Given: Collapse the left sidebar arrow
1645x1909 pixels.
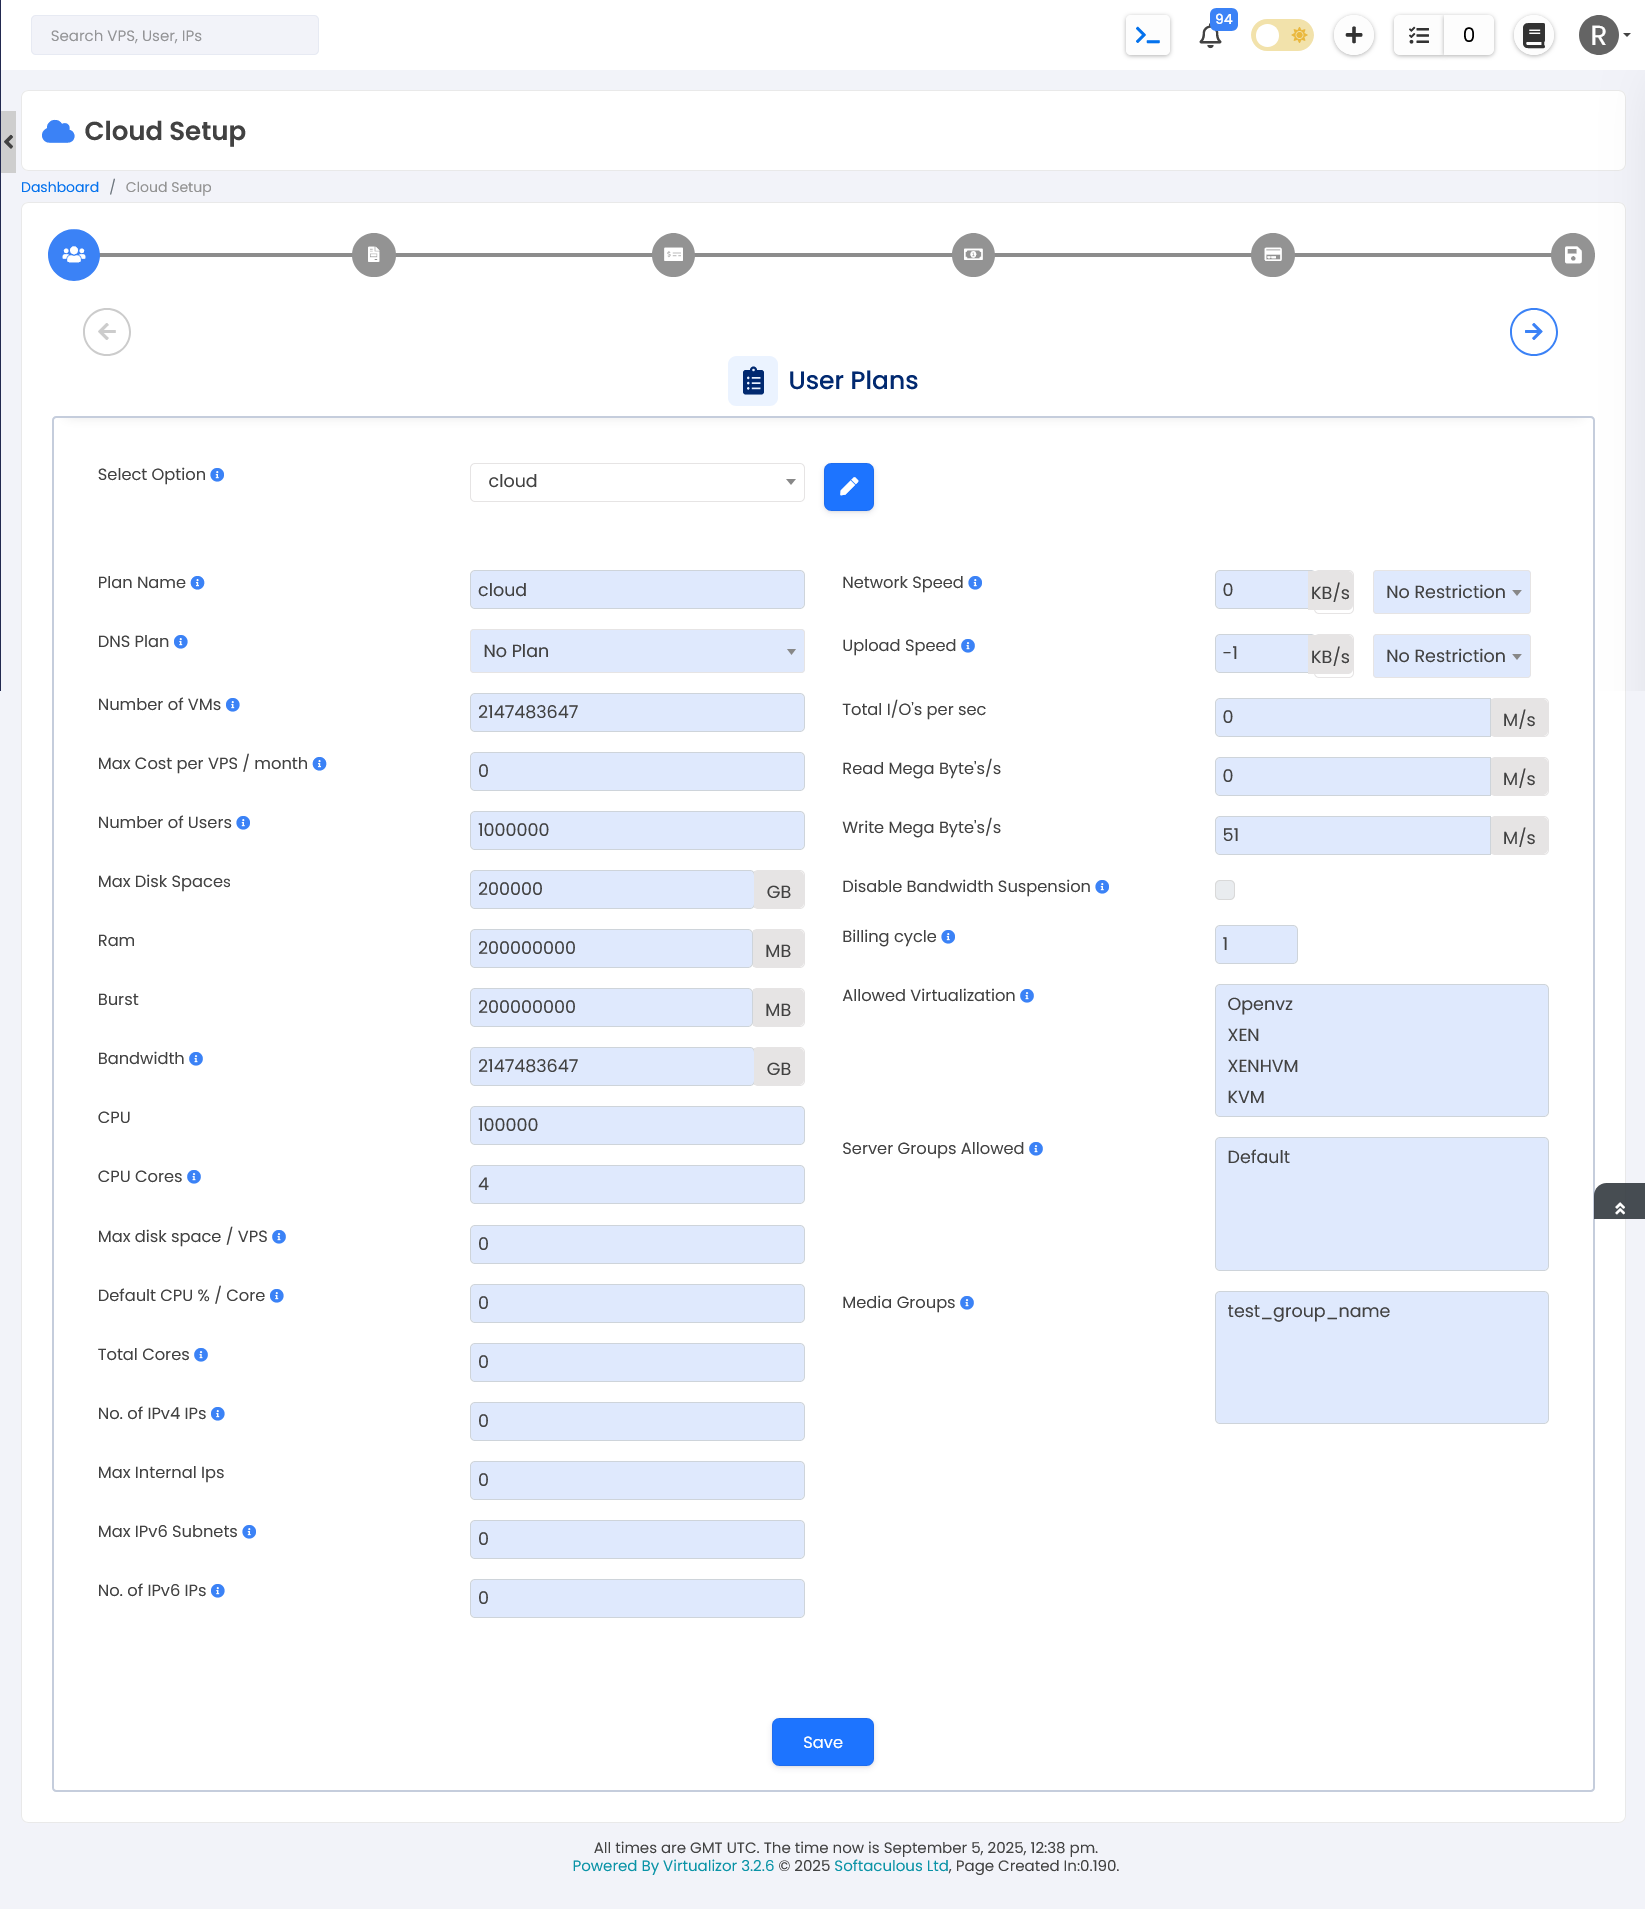Looking at the screenshot, I should (8, 142).
